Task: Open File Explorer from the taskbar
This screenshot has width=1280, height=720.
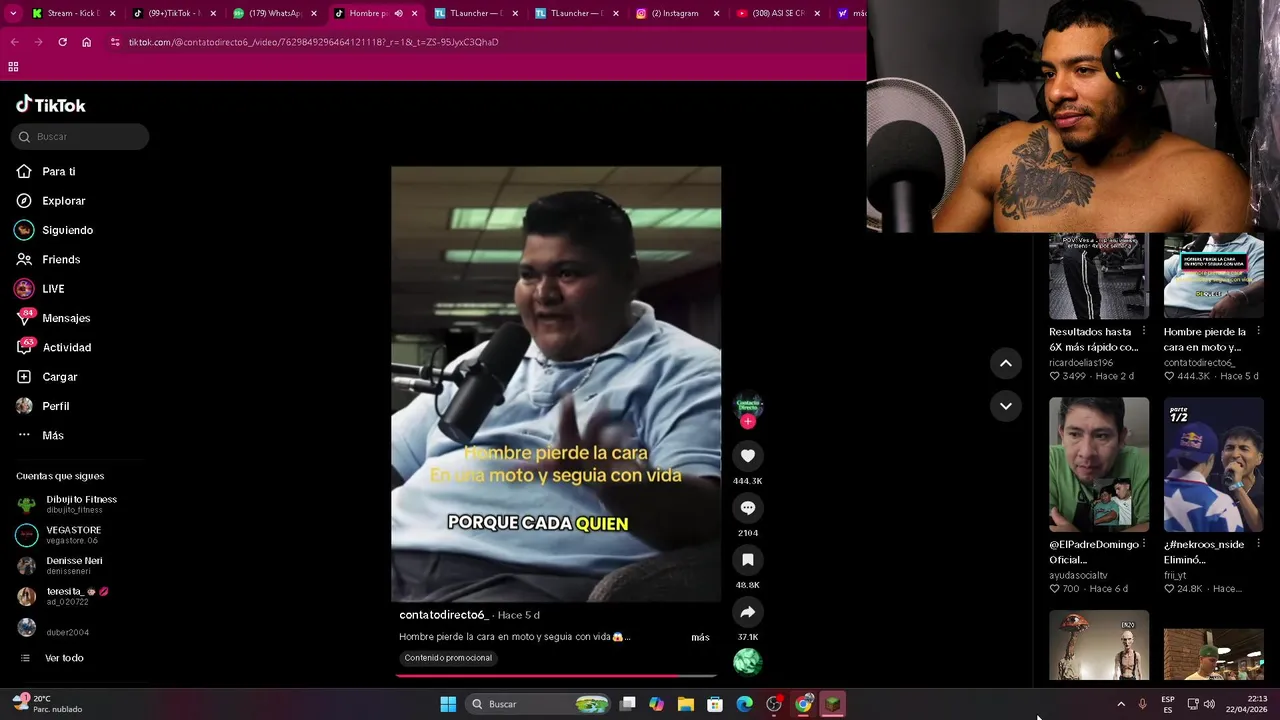Action: (686, 704)
